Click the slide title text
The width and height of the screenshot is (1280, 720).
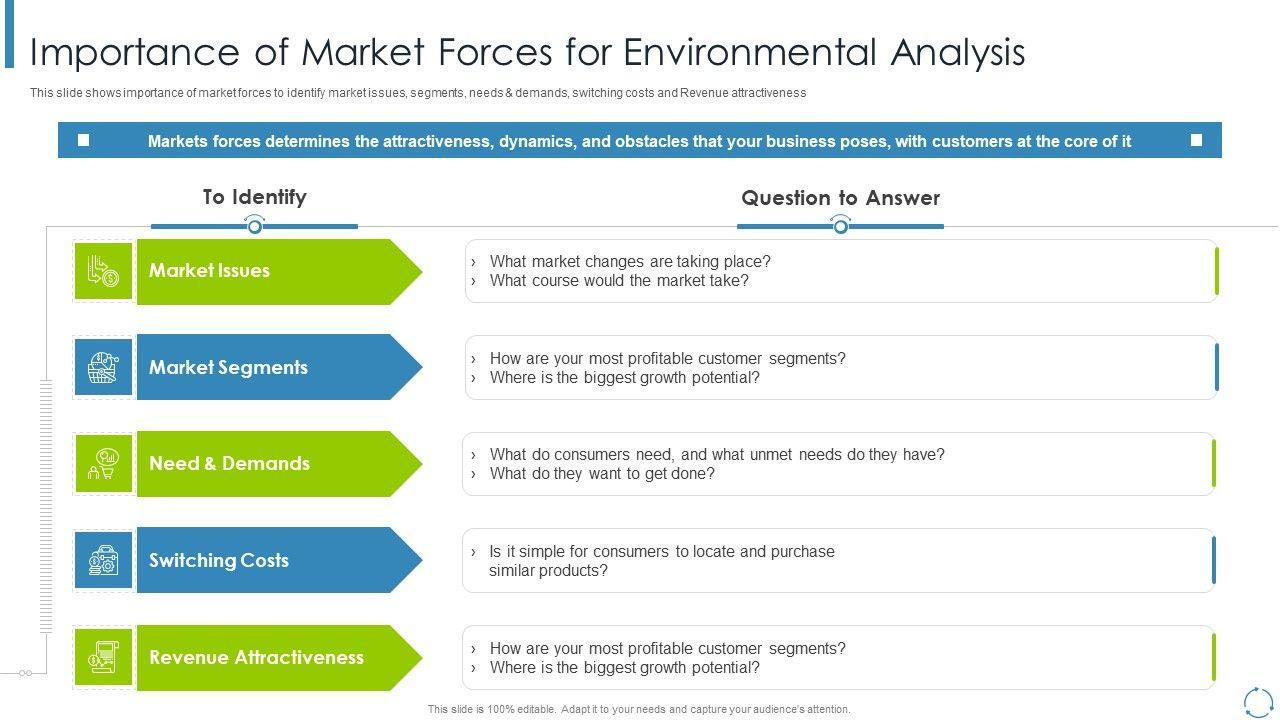tap(528, 52)
